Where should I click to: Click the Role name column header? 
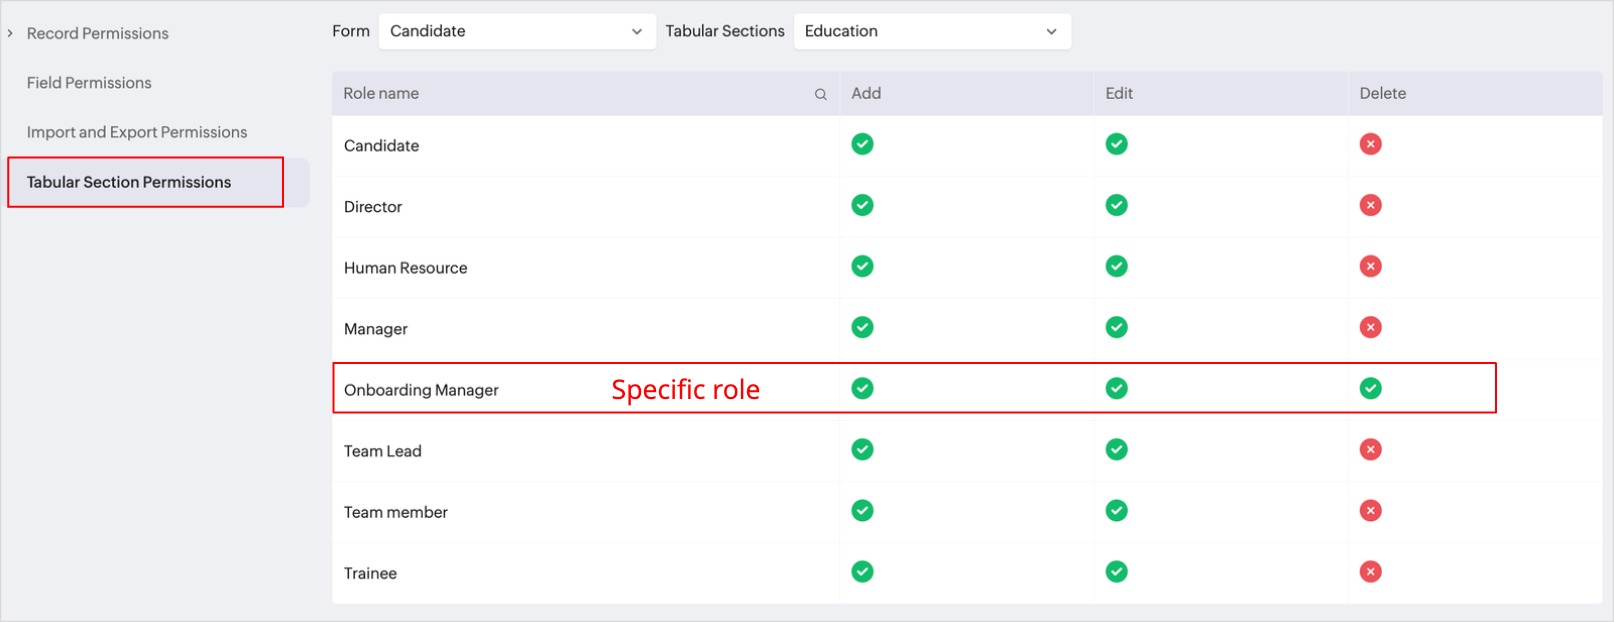tap(381, 94)
